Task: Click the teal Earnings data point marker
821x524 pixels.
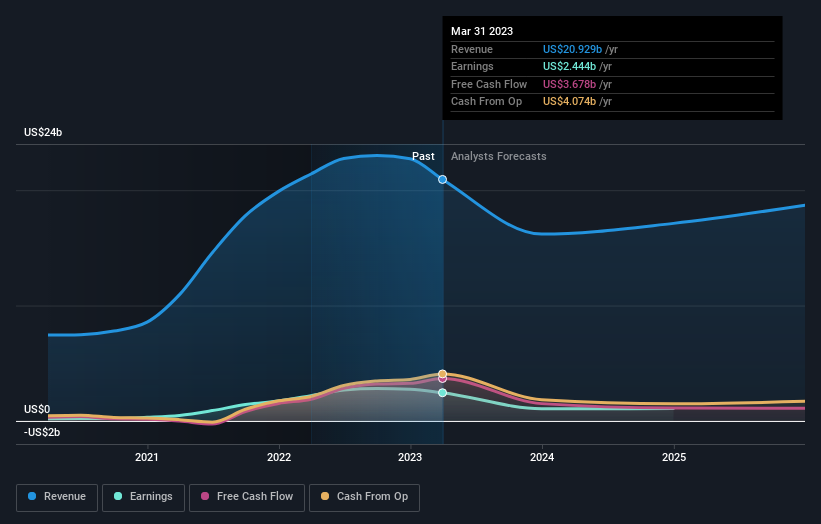Action: (442, 393)
